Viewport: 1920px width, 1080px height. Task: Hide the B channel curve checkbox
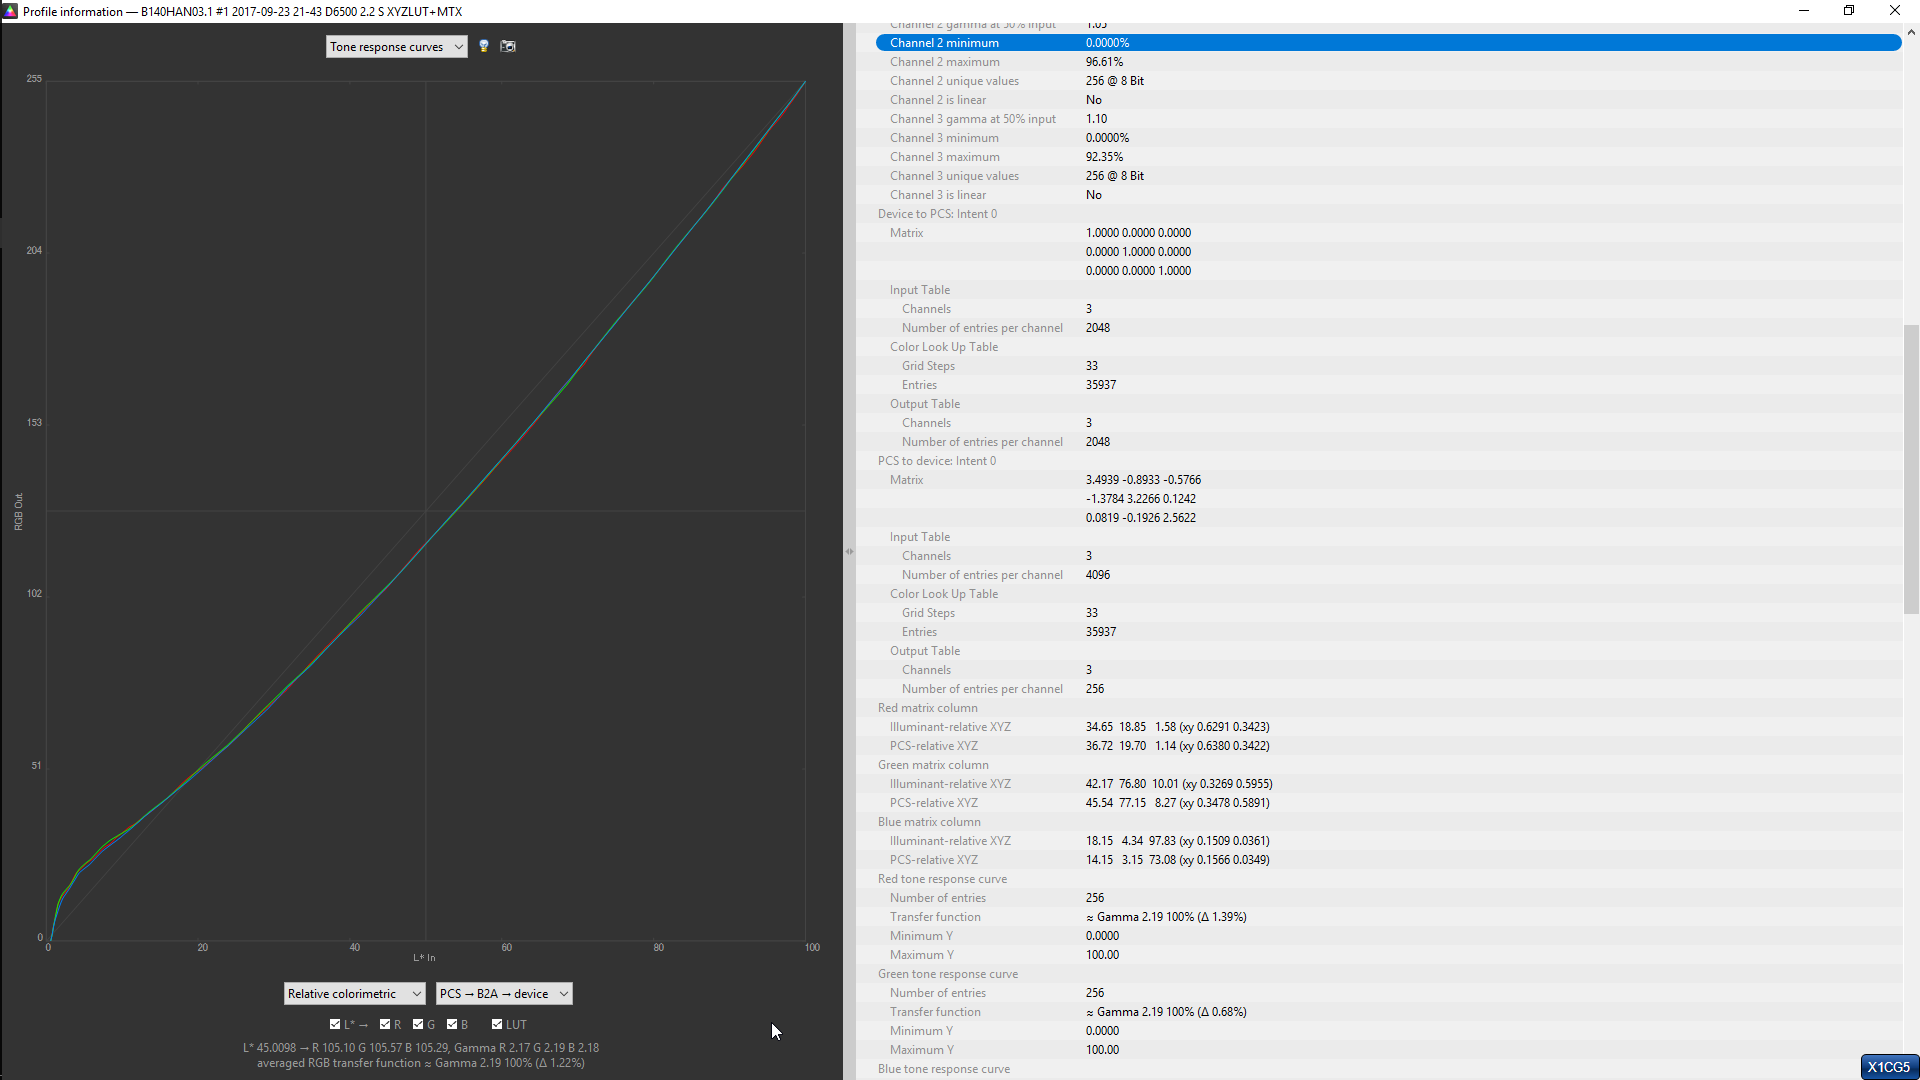click(452, 1024)
